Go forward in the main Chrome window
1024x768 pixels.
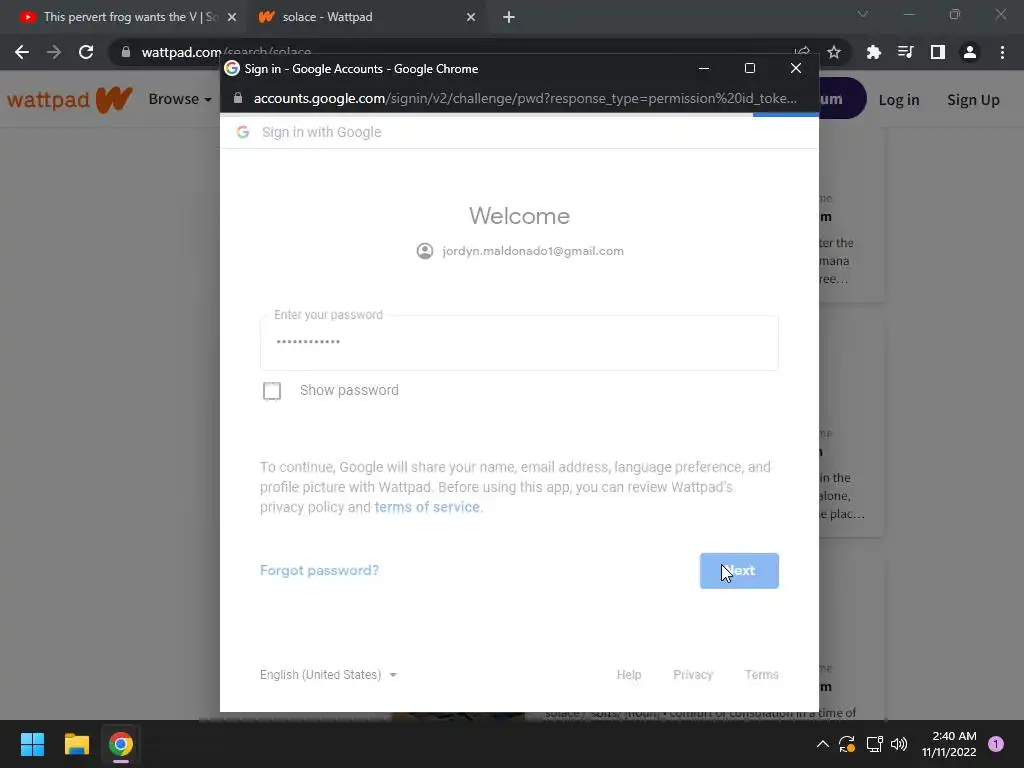coord(54,52)
